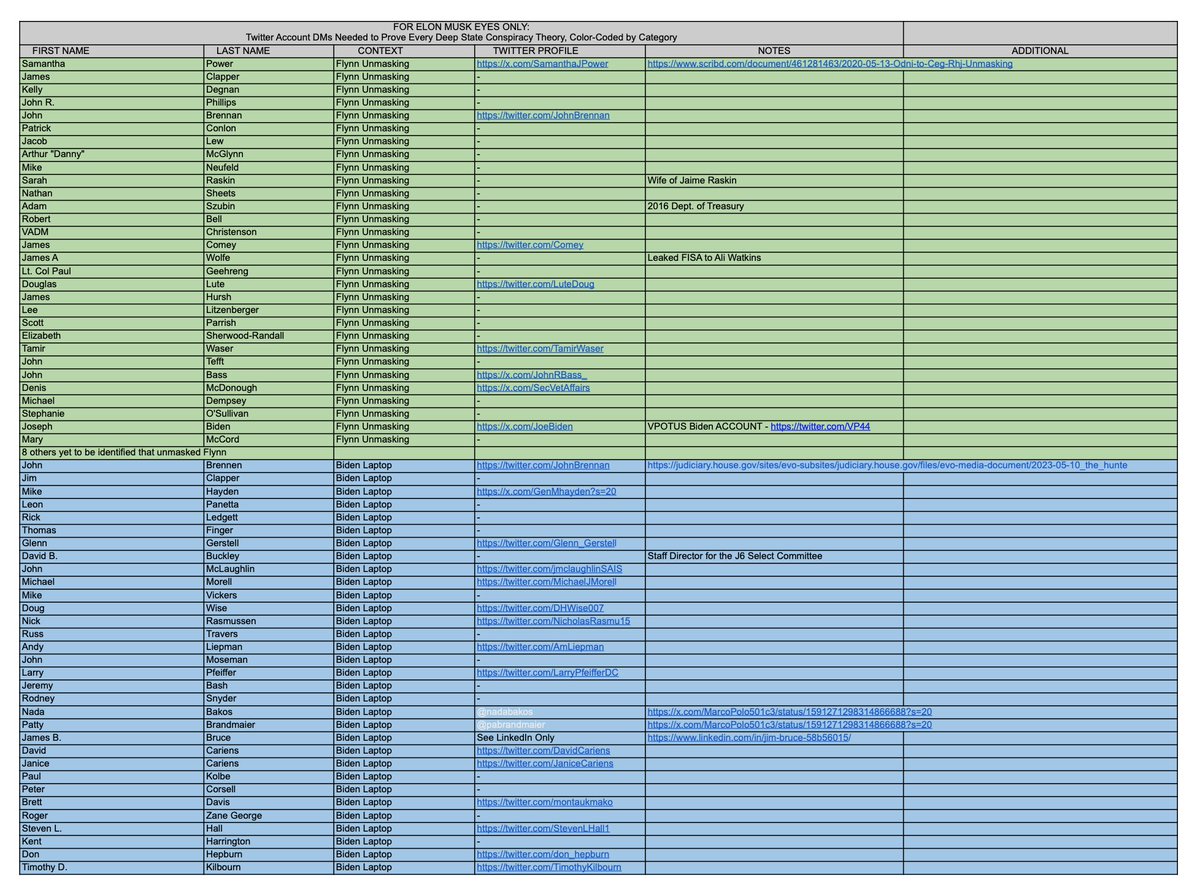Screen dimensions: 1200x885
Task: Open Samantha Power's x.com profile link
Action: coord(542,63)
